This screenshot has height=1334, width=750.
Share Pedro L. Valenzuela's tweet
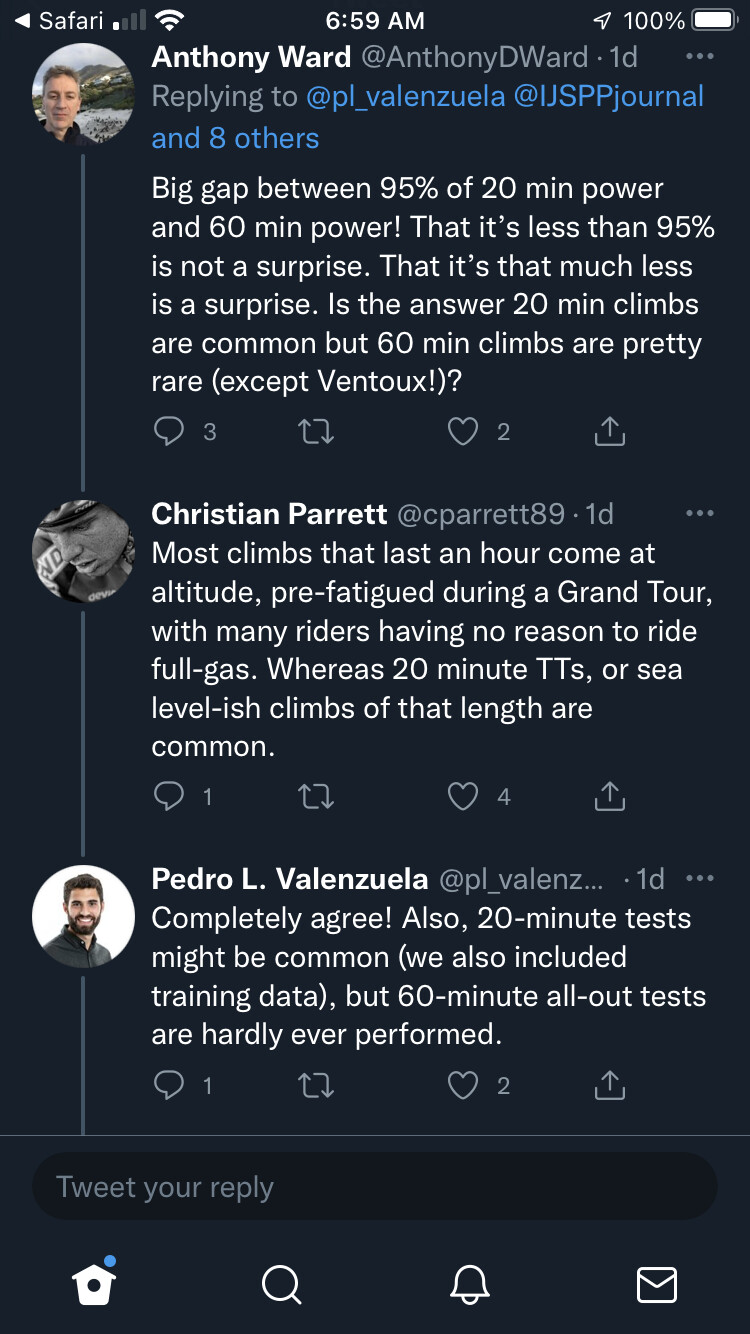[609, 1084]
